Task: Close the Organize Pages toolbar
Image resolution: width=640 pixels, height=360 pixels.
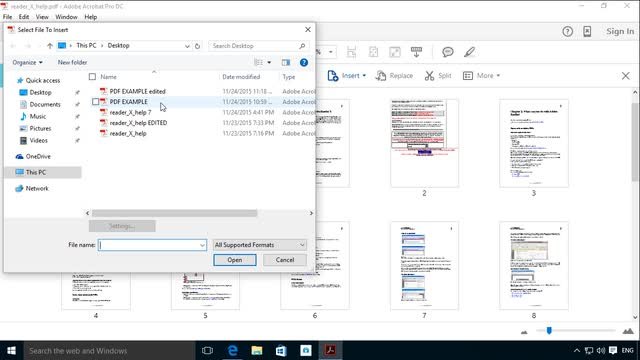Action: click(x=625, y=76)
